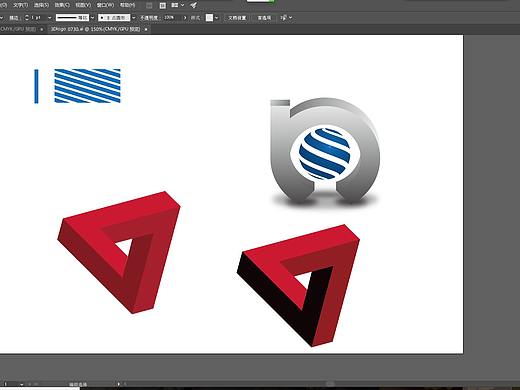Open the 视图(V) View menu
This screenshot has width=520, height=390.
click(83, 5)
